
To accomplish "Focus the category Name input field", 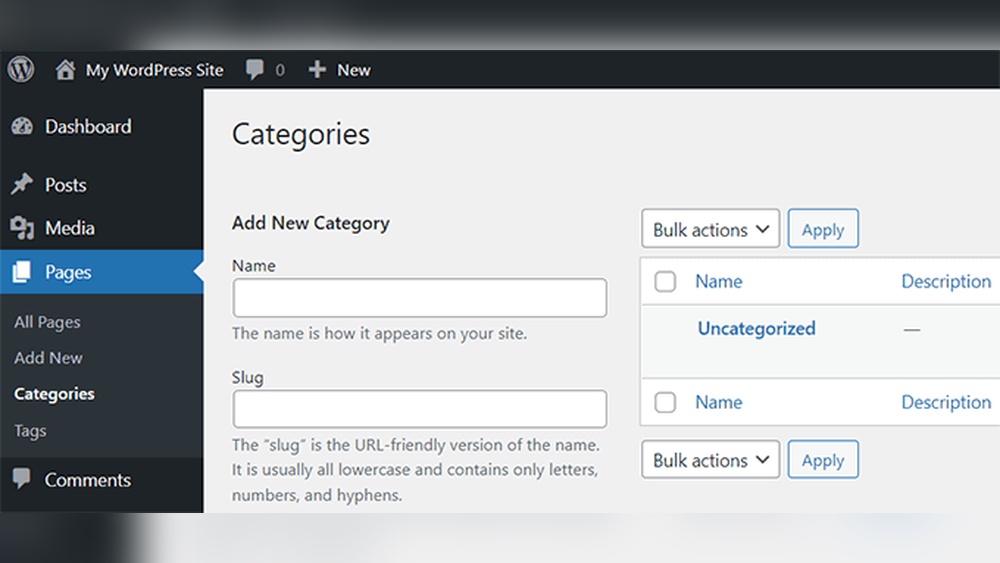I will tap(420, 298).
